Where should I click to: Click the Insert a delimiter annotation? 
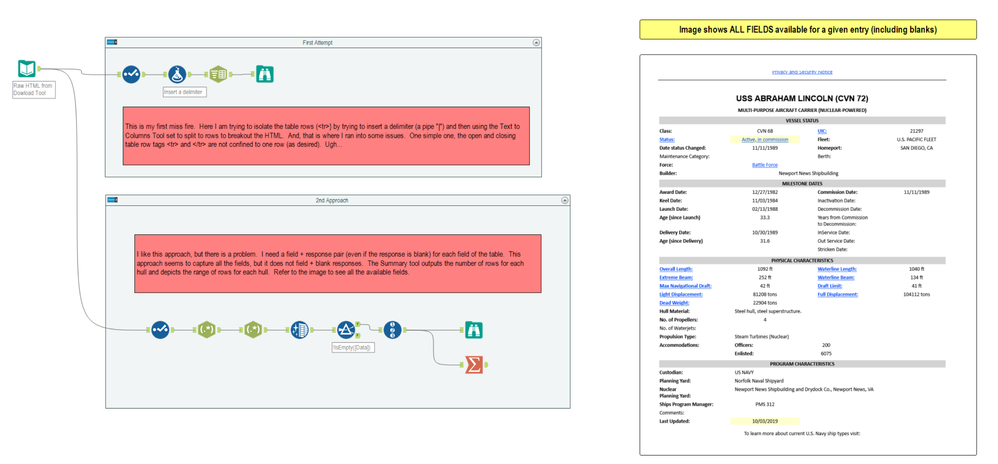click(185, 92)
